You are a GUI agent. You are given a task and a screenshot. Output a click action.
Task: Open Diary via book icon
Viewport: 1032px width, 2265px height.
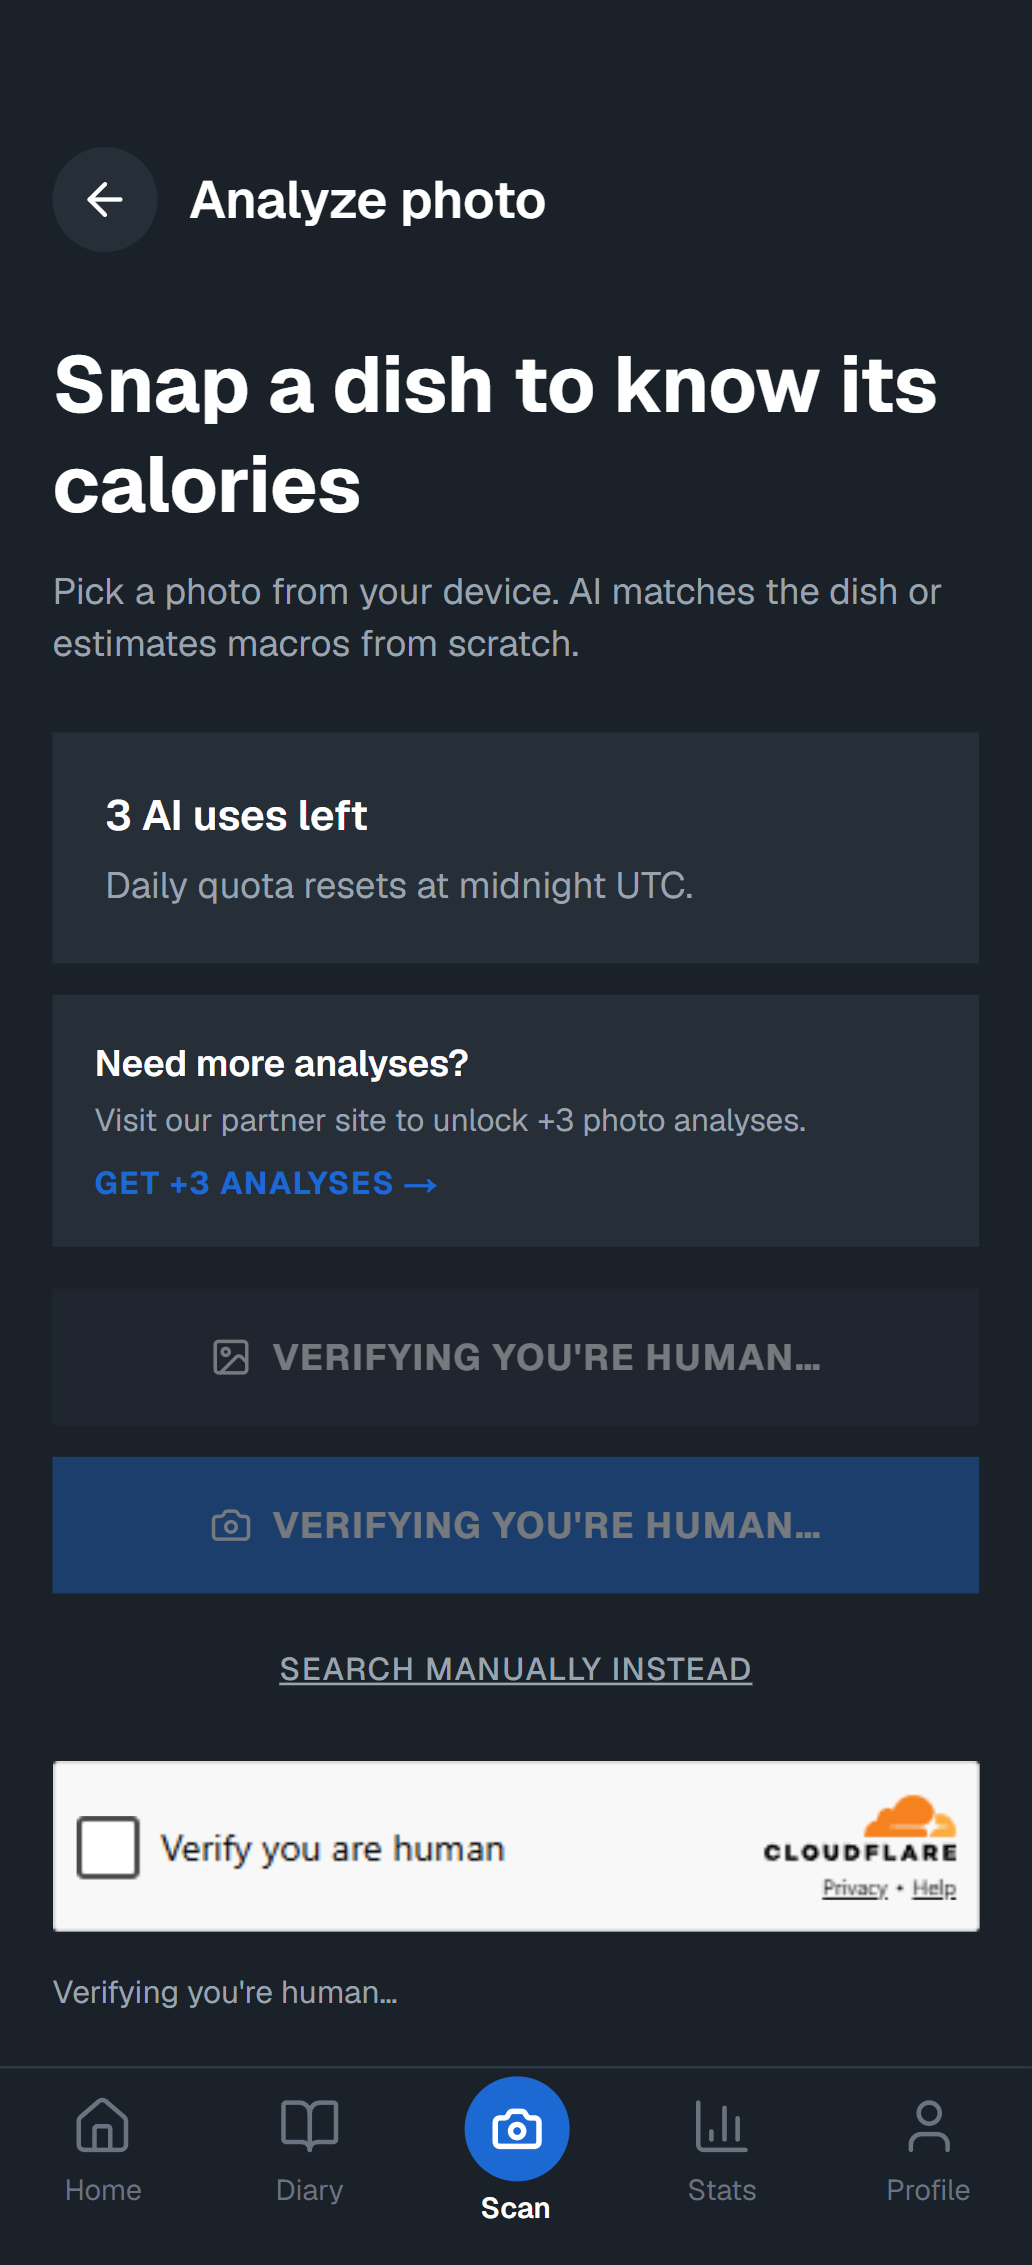click(310, 2124)
